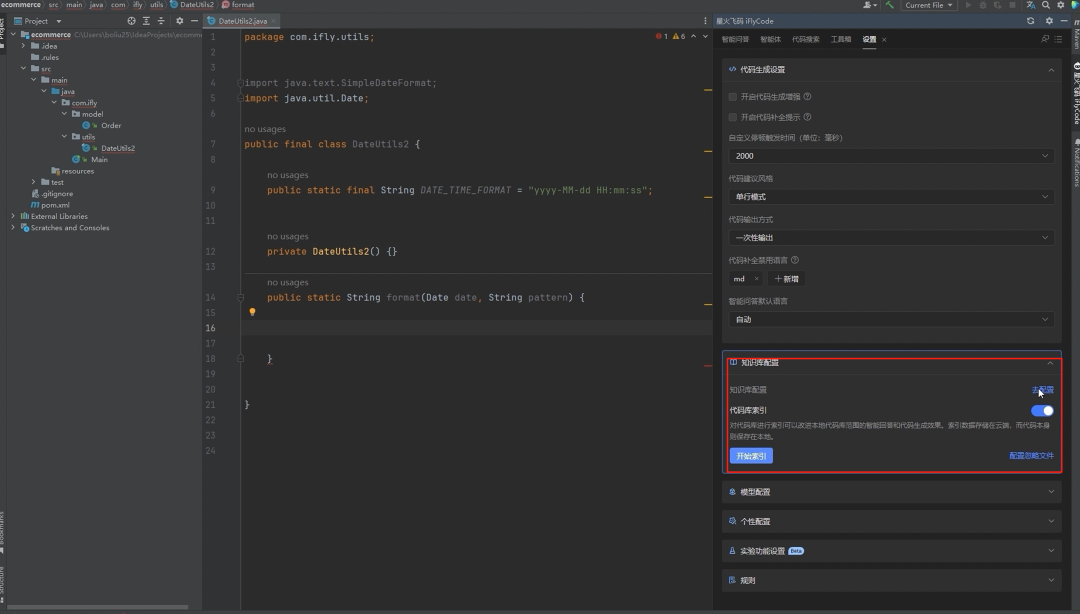Switch to the 智能体 tab
The width and height of the screenshot is (1080, 614).
770,39
